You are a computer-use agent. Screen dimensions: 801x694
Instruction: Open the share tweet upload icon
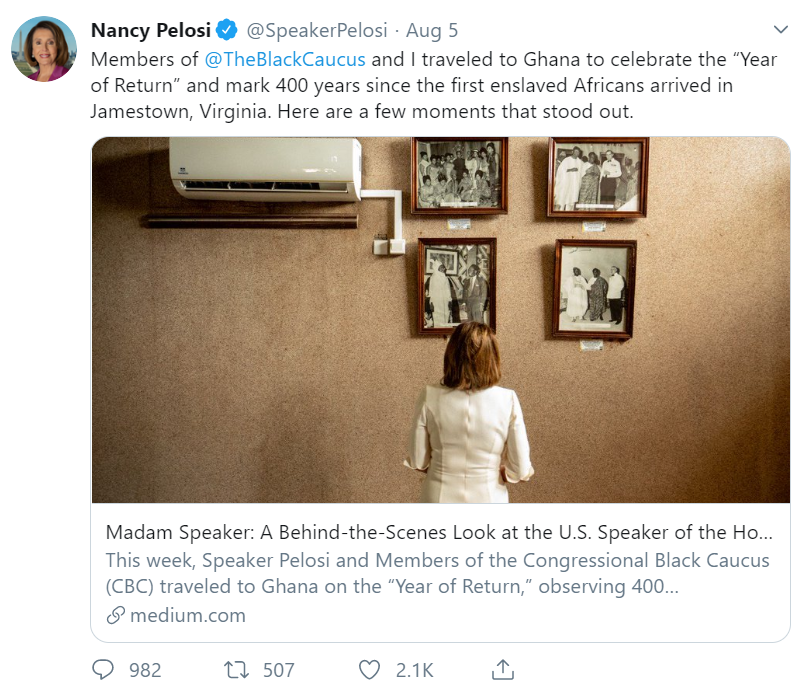504,669
